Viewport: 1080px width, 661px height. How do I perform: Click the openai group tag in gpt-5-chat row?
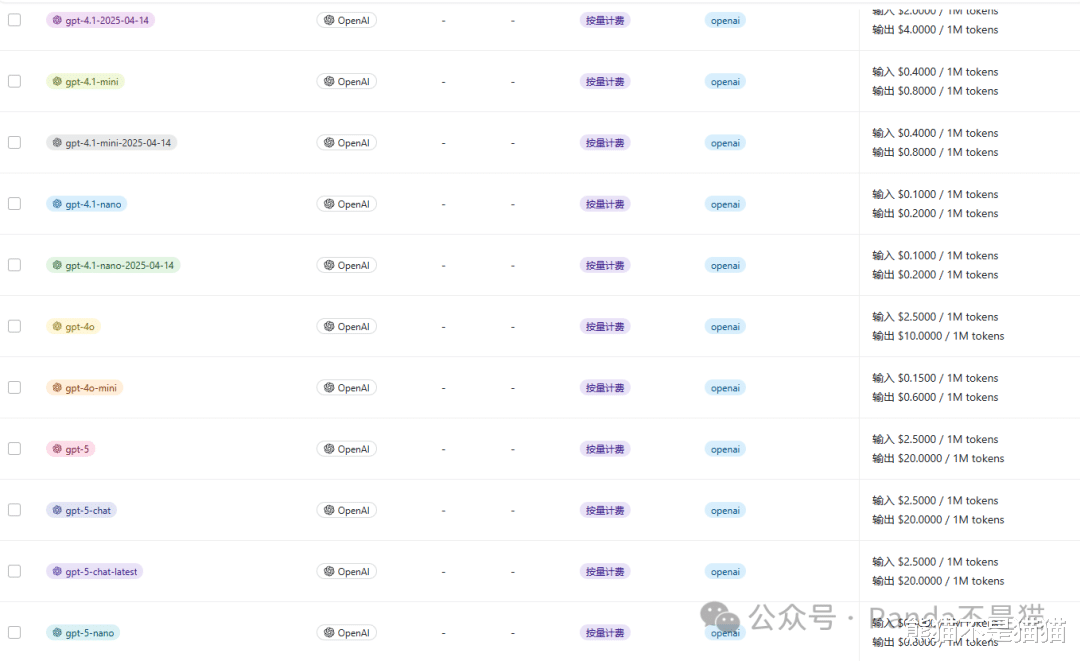pyautogui.click(x=725, y=510)
